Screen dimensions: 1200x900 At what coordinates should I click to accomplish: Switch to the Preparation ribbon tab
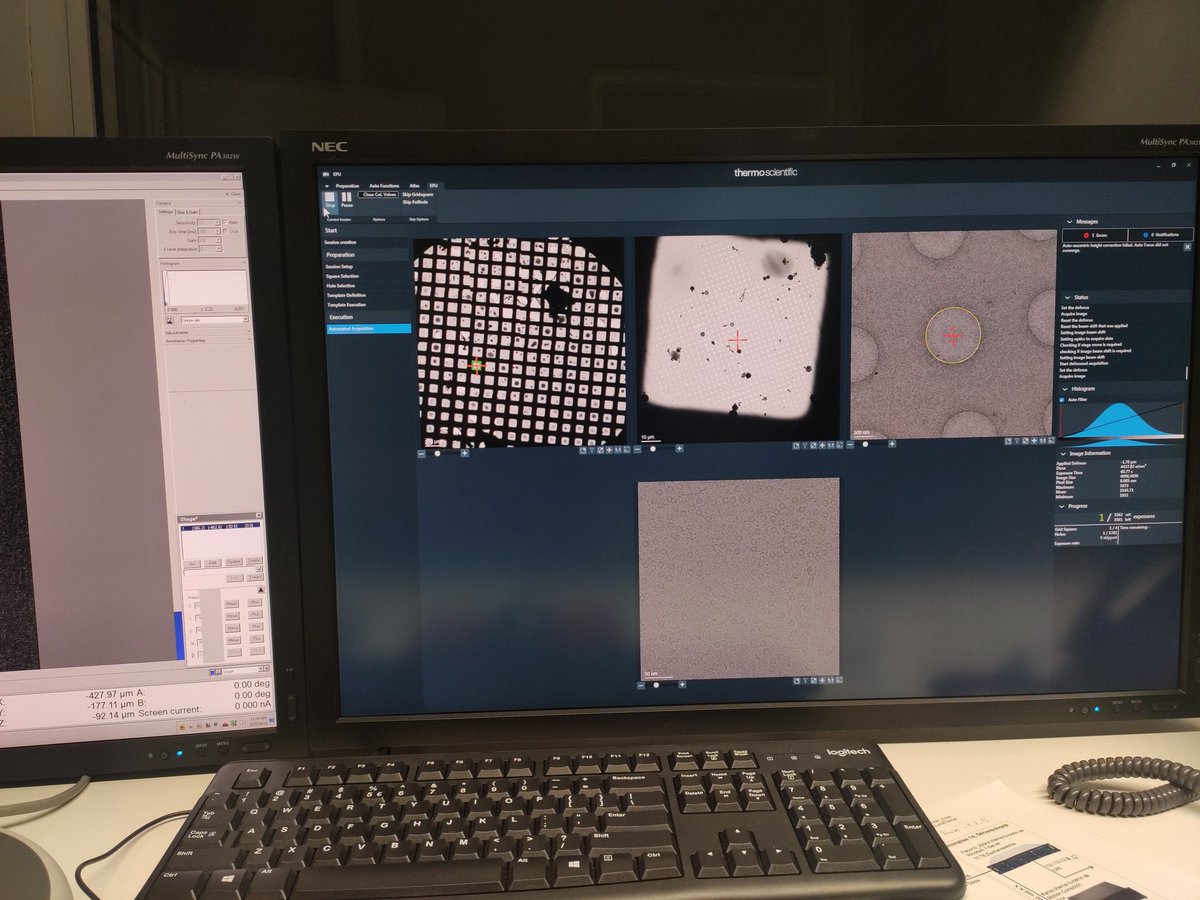tap(347, 185)
